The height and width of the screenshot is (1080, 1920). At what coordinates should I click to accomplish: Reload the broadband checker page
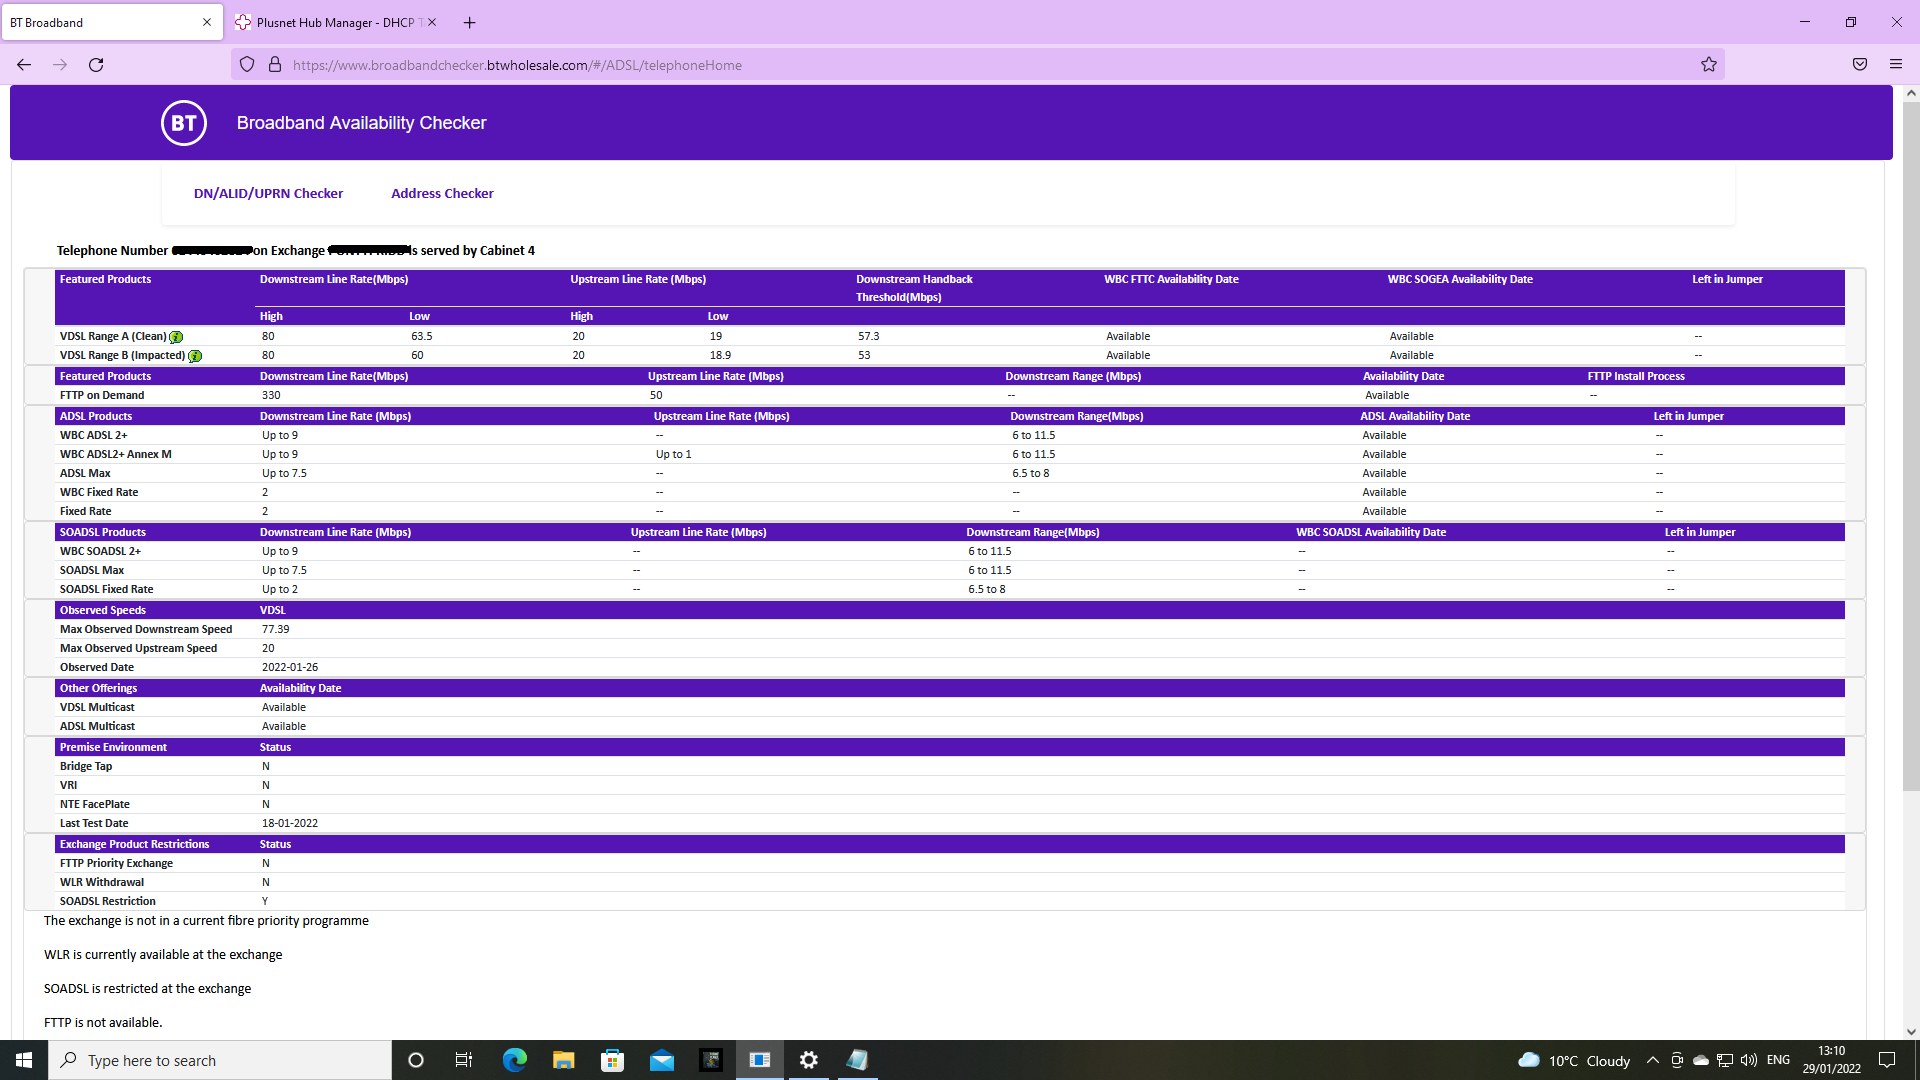(96, 64)
